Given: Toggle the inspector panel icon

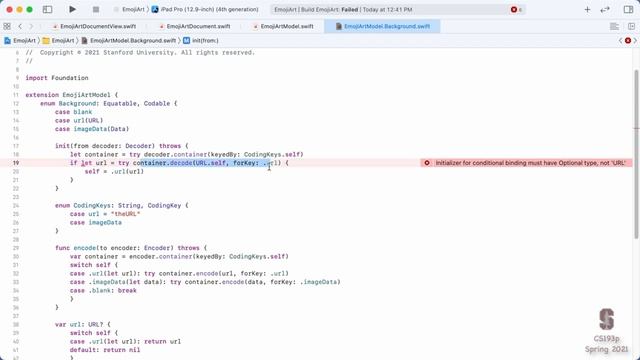Looking at the screenshot, I should [x=628, y=9].
